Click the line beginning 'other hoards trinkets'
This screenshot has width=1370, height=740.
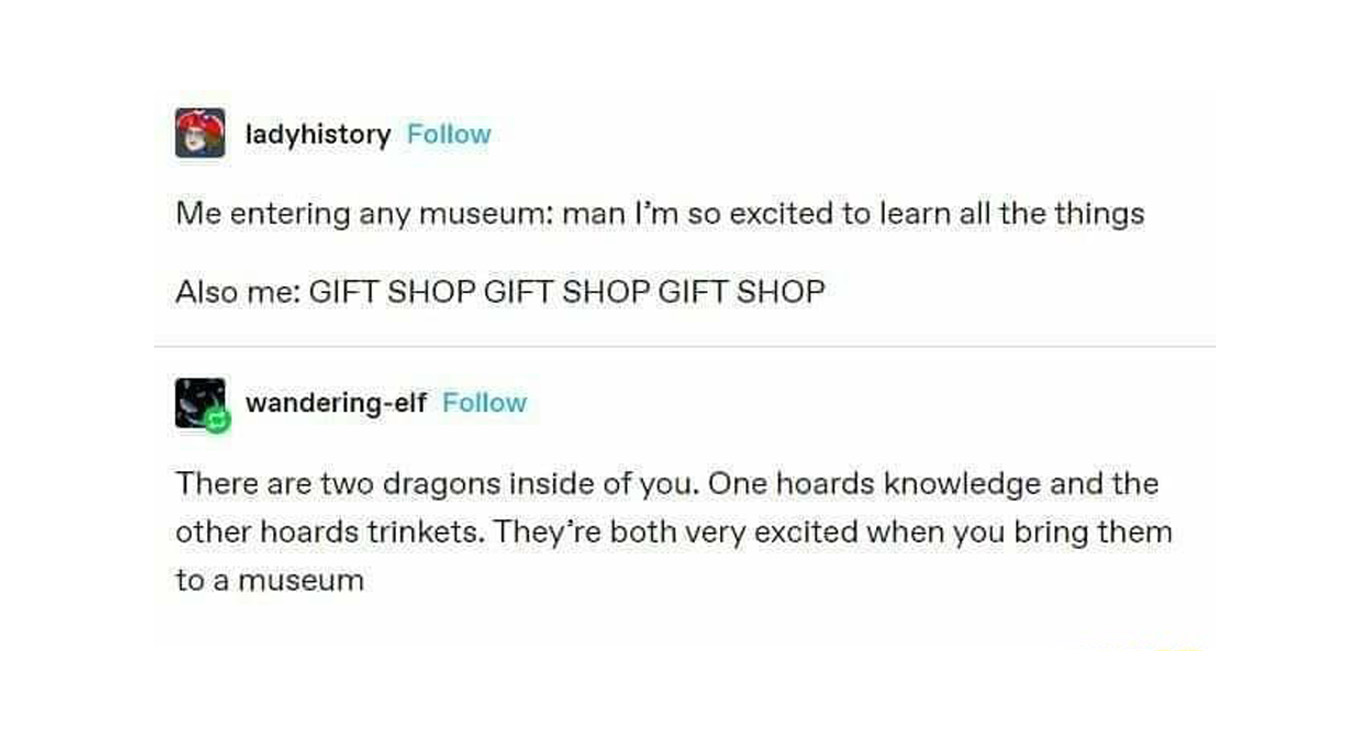[x=673, y=532]
